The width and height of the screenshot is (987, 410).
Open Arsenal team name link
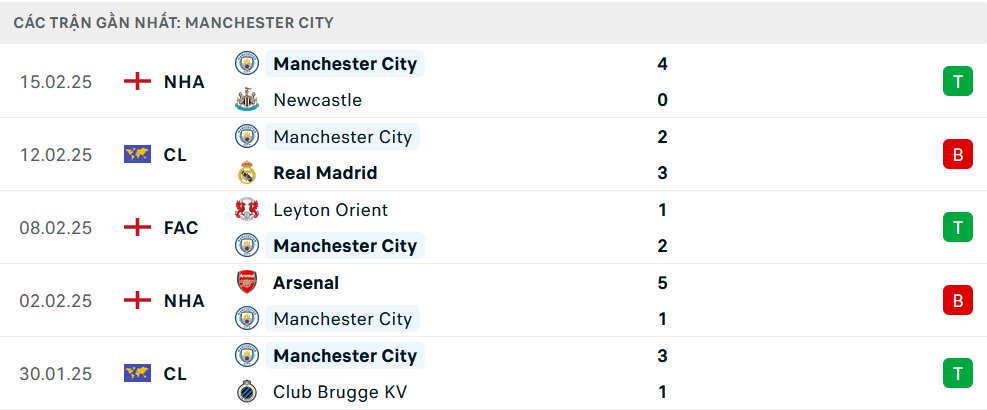(x=306, y=283)
